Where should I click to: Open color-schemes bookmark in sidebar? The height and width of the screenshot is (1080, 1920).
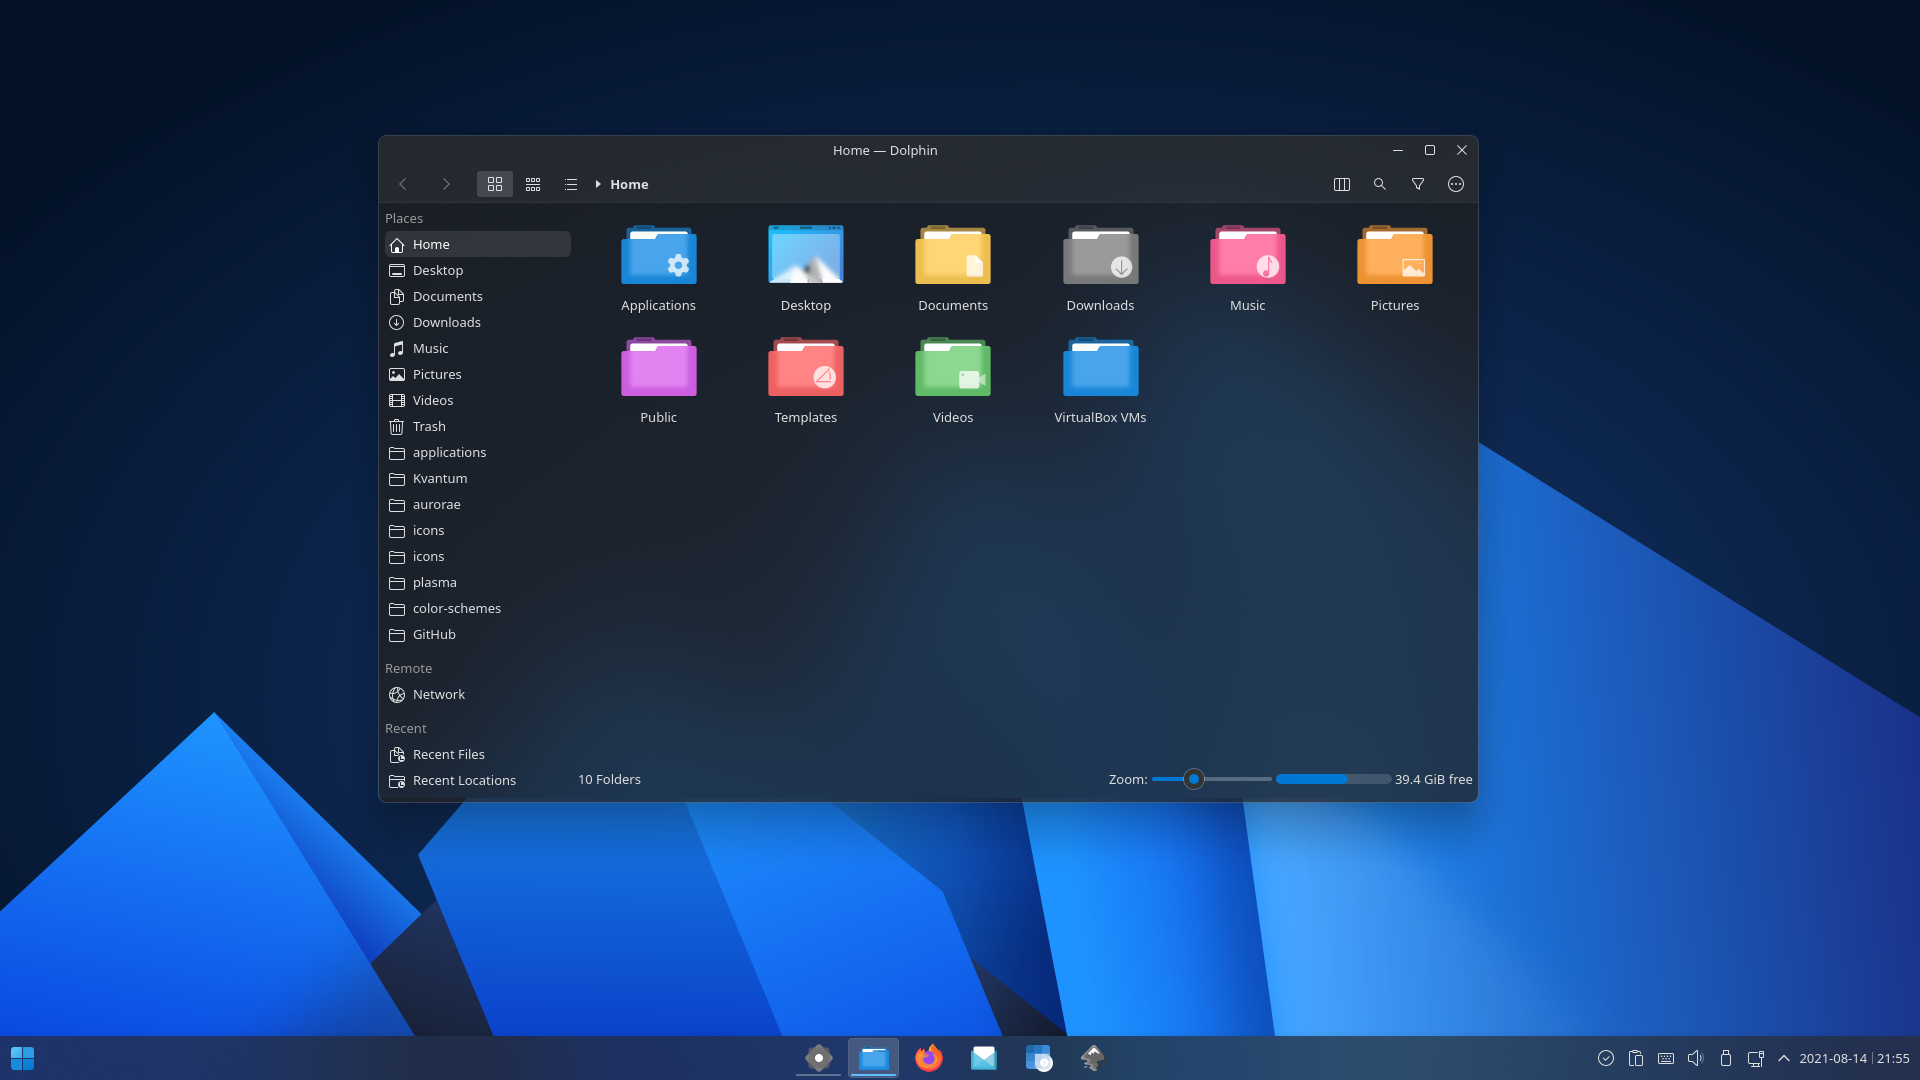pyautogui.click(x=478, y=608)
